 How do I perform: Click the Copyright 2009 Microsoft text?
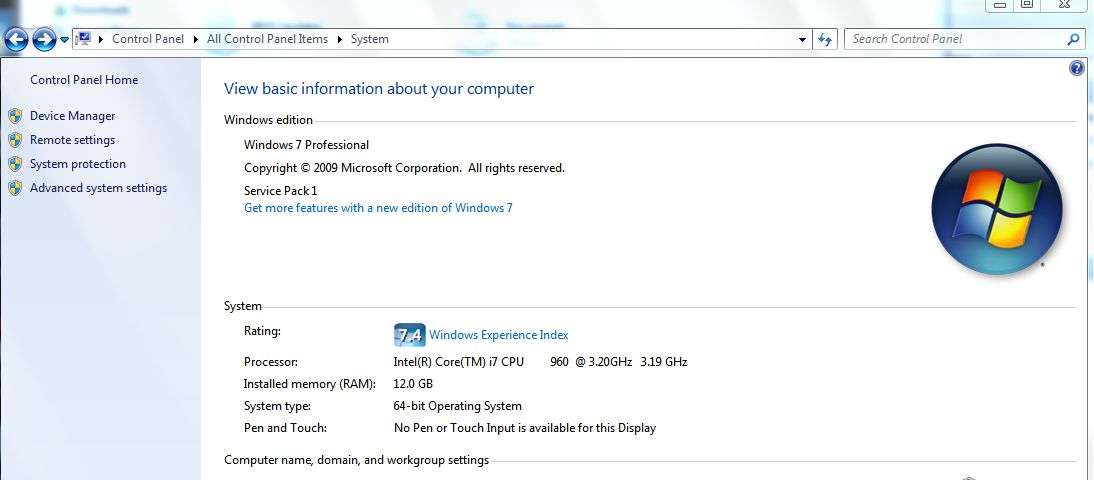405,168
